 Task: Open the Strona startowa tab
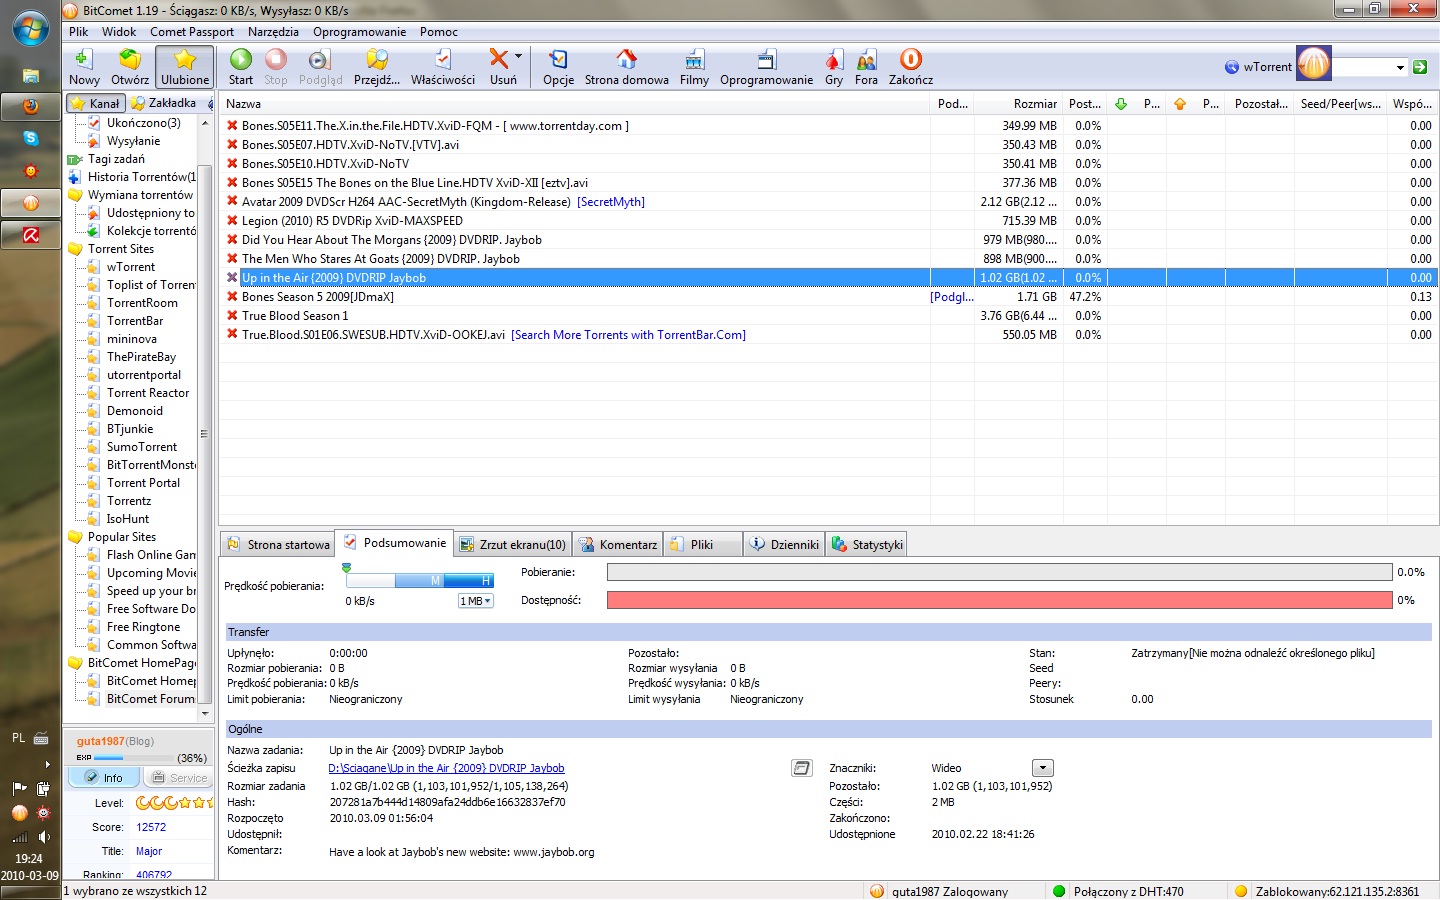pos(278,544)
